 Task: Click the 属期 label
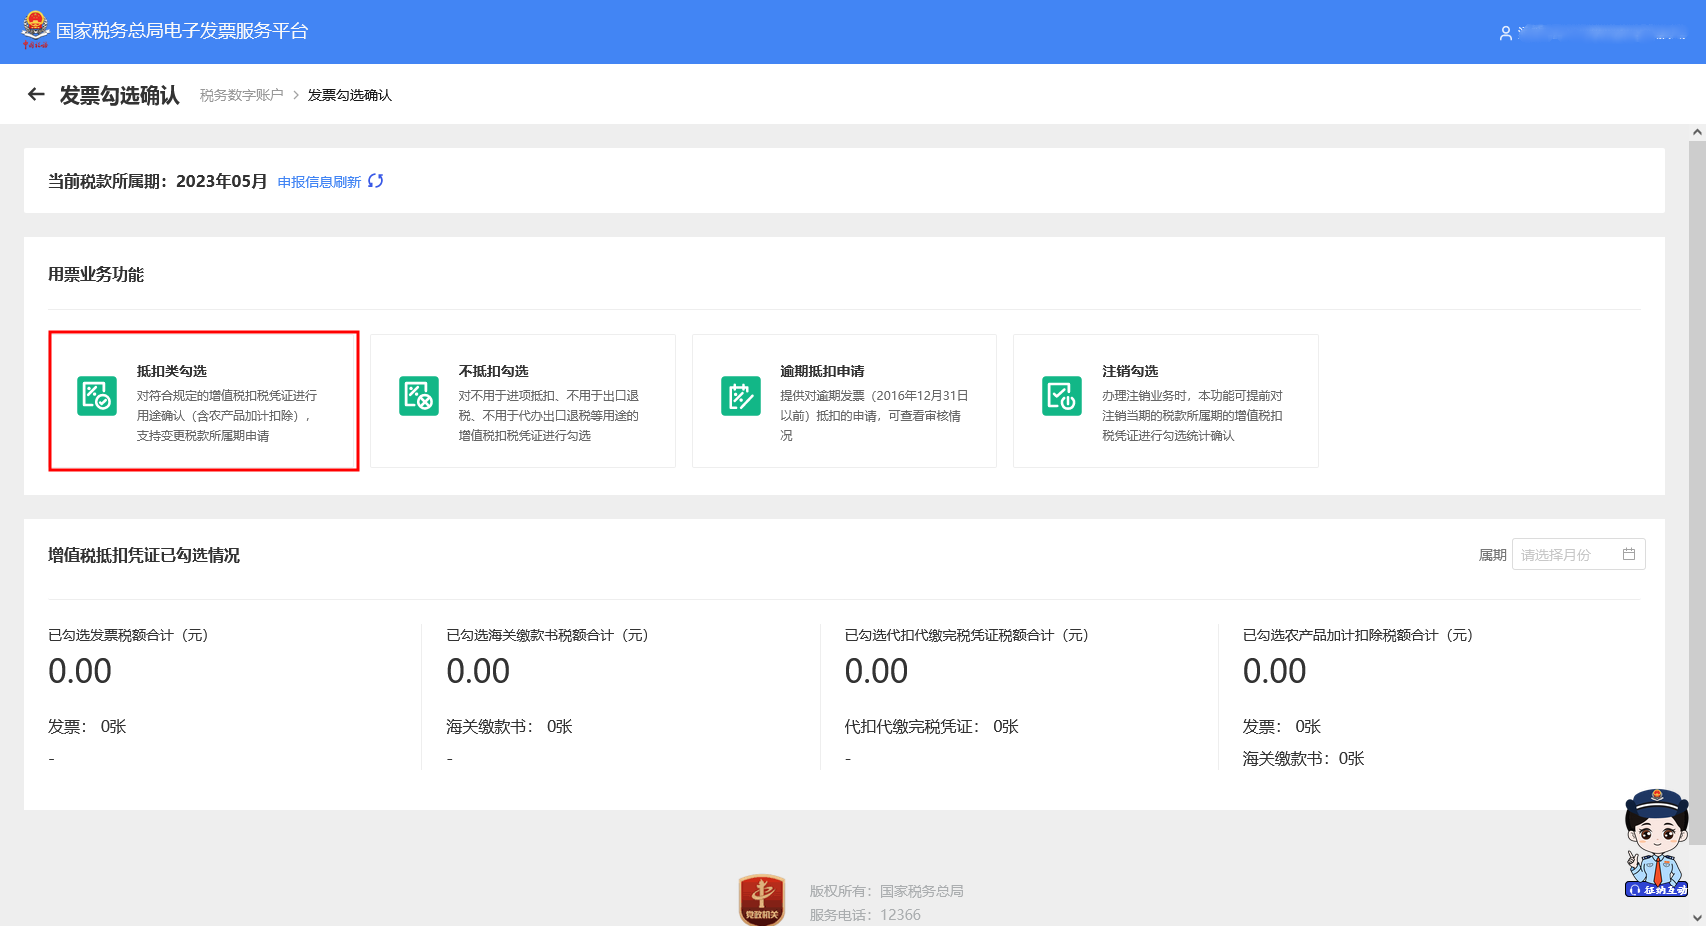(x=1492, y=555)
